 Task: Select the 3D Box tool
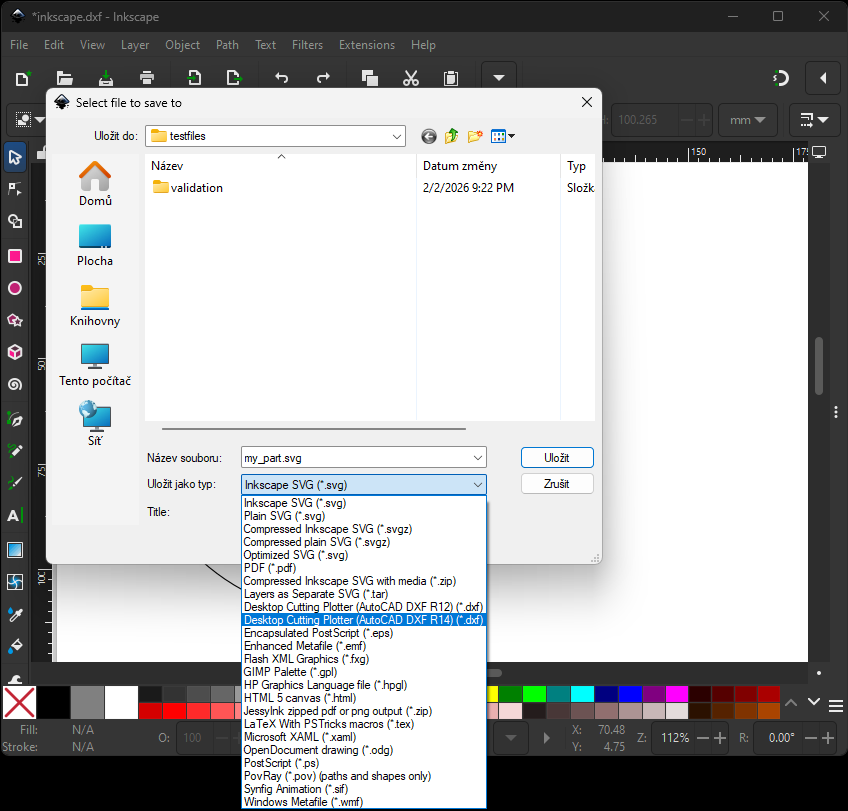tap(15, 353)
